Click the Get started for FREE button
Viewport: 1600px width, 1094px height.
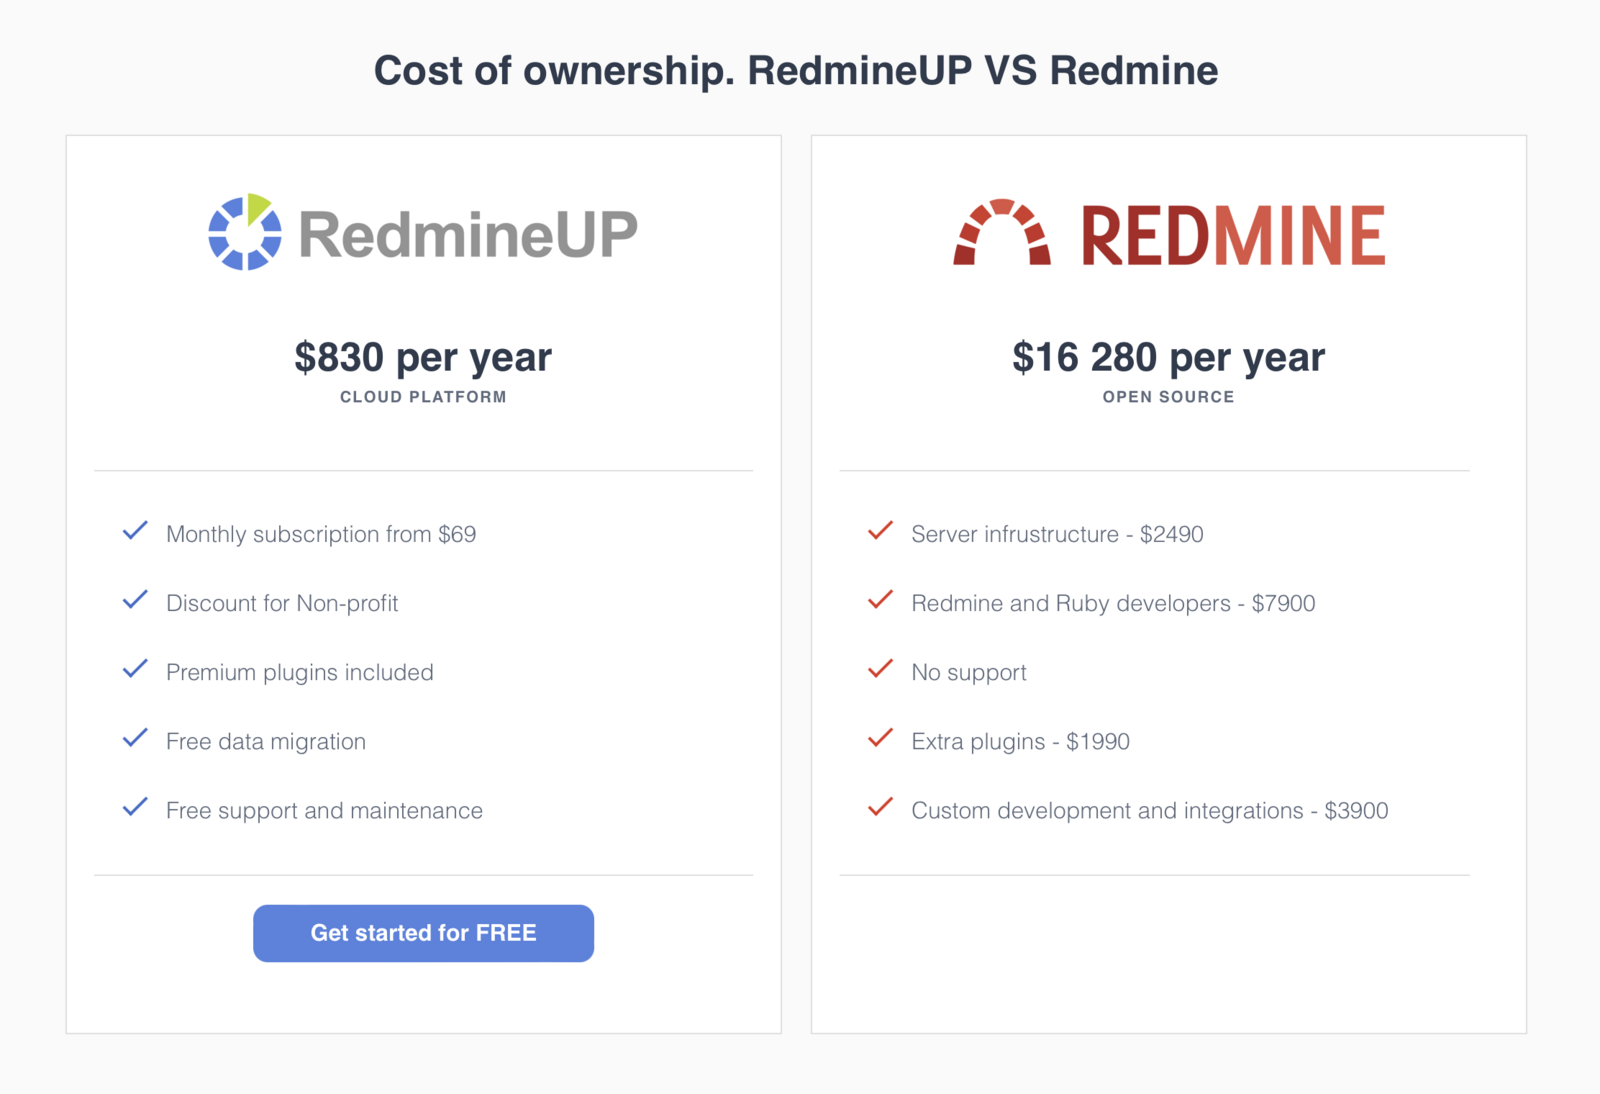(423, 932)
